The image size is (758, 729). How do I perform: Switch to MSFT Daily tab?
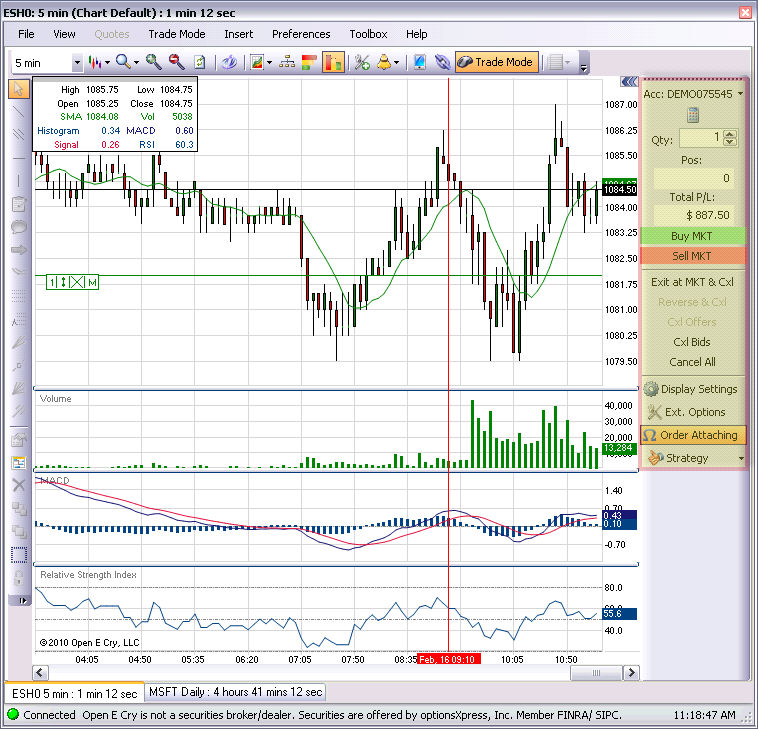(x=236, y=692)
